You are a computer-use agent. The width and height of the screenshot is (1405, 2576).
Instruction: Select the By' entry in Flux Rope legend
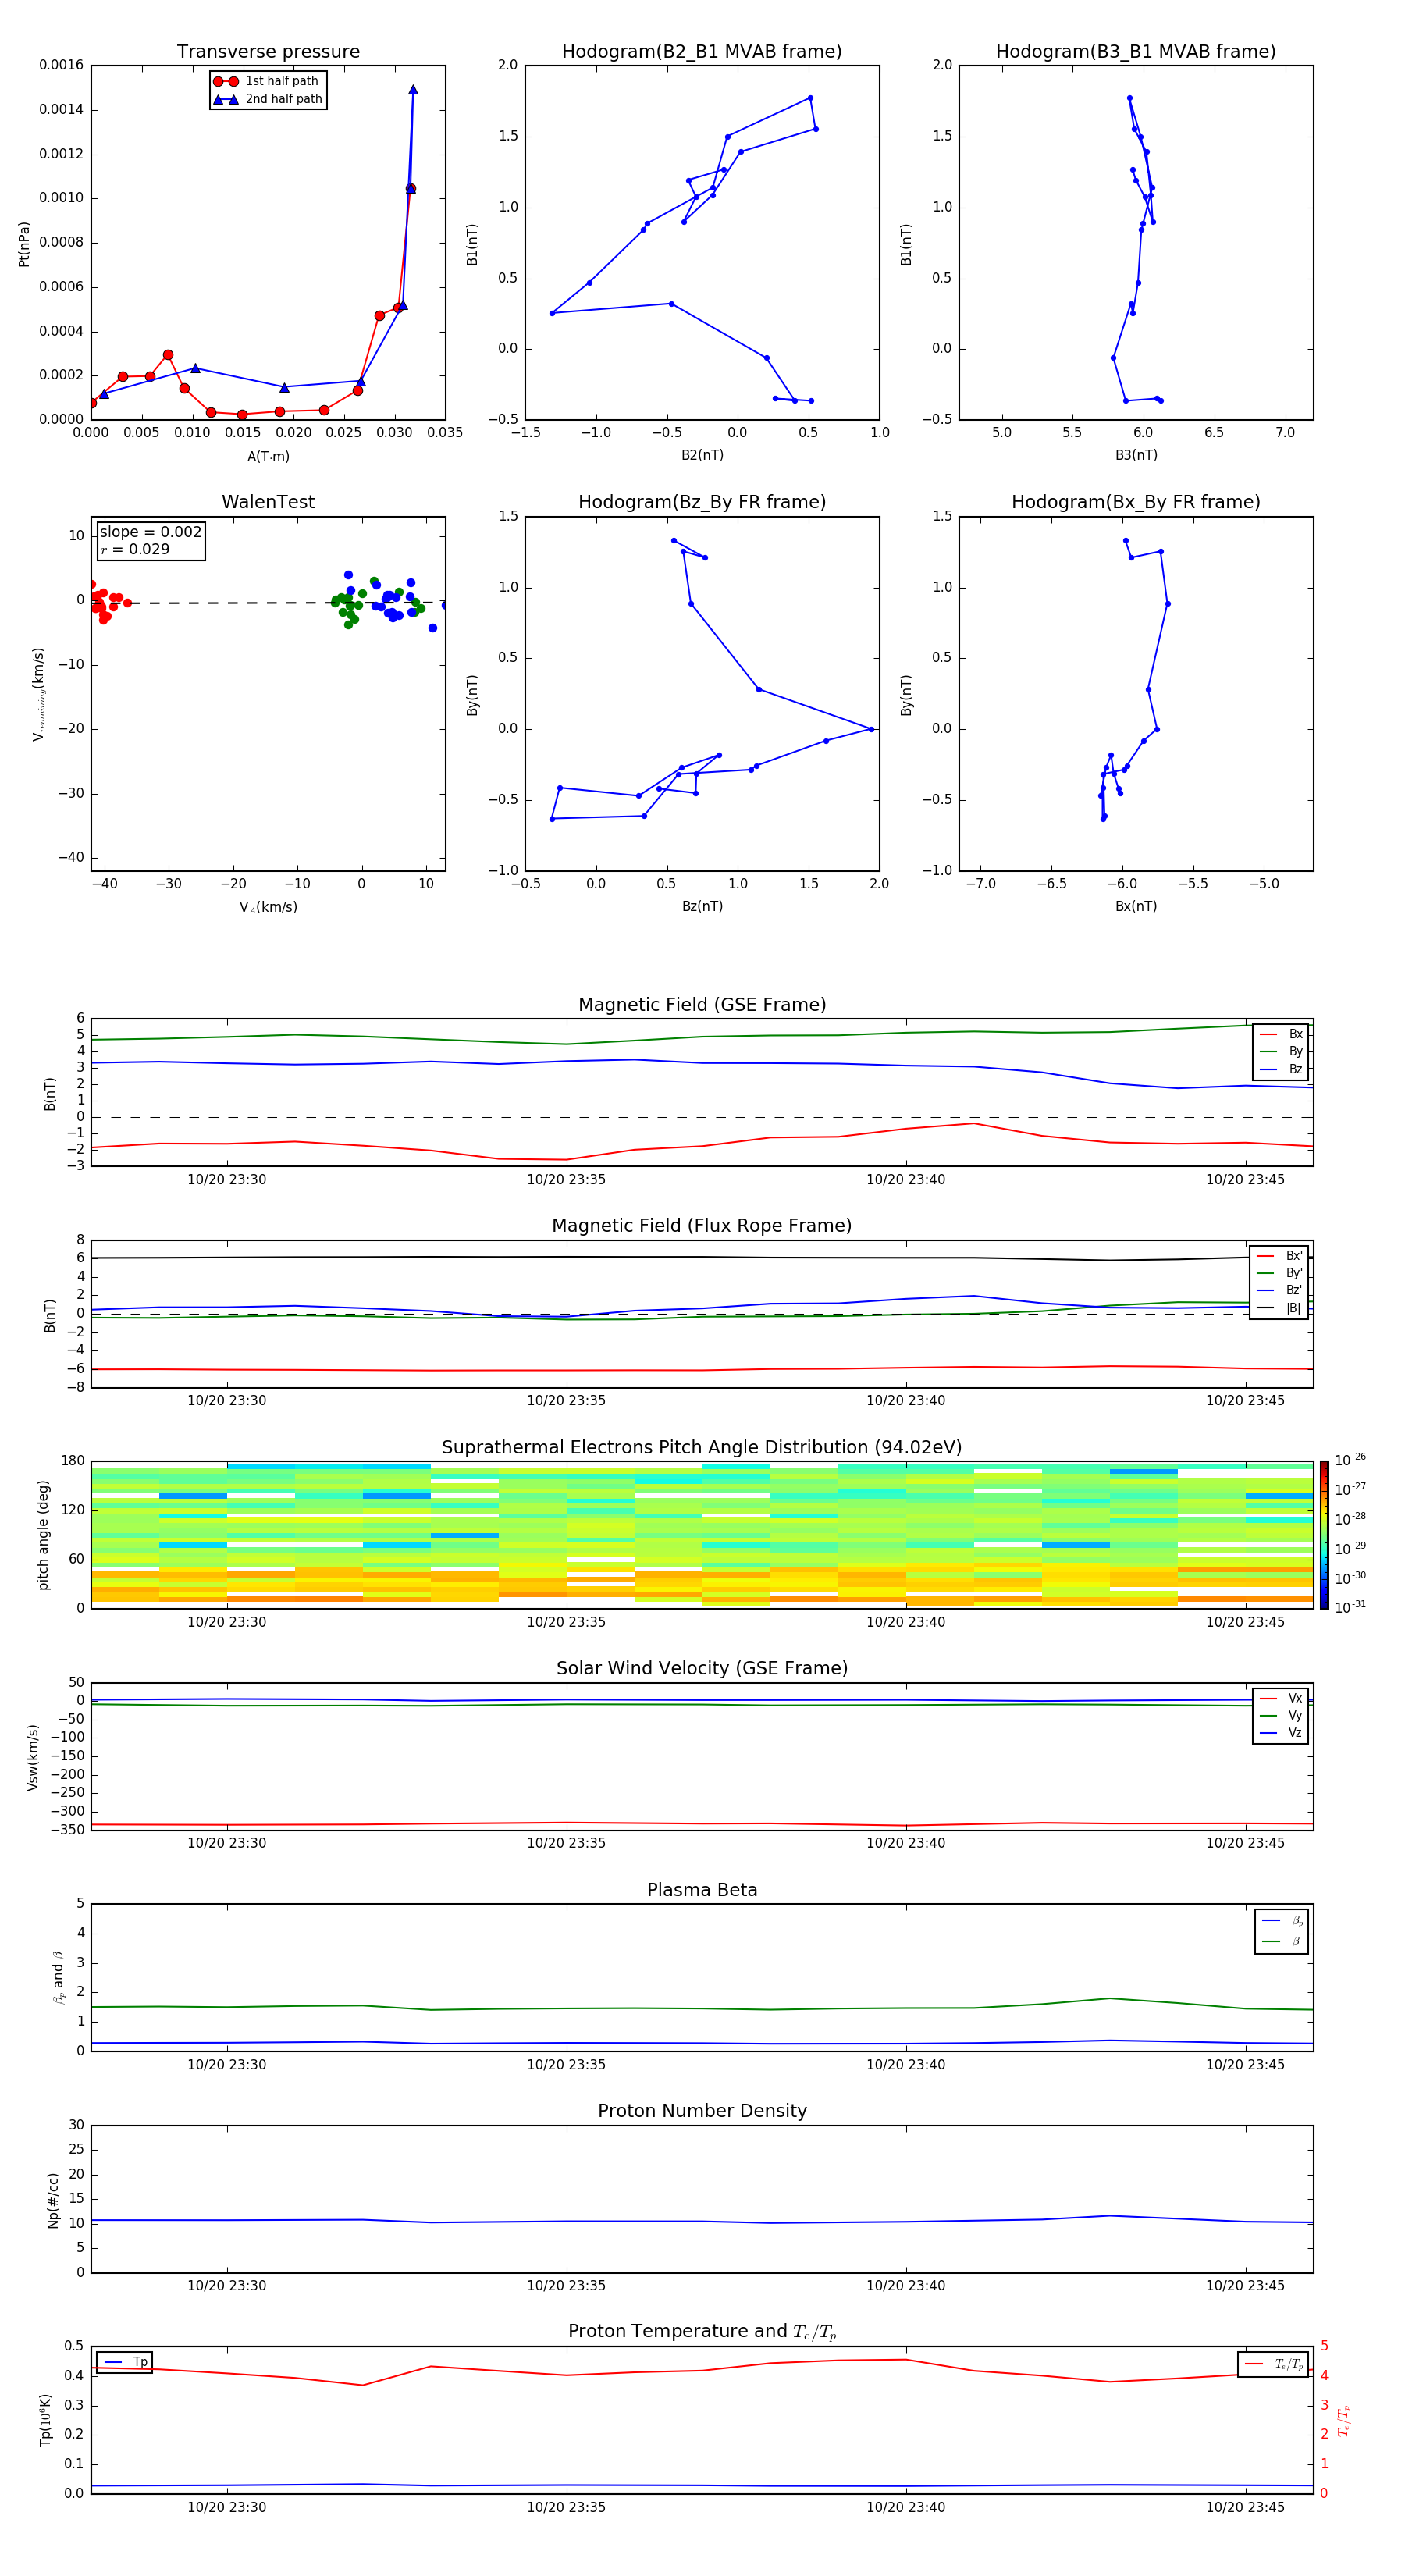click(1279, 1273)
